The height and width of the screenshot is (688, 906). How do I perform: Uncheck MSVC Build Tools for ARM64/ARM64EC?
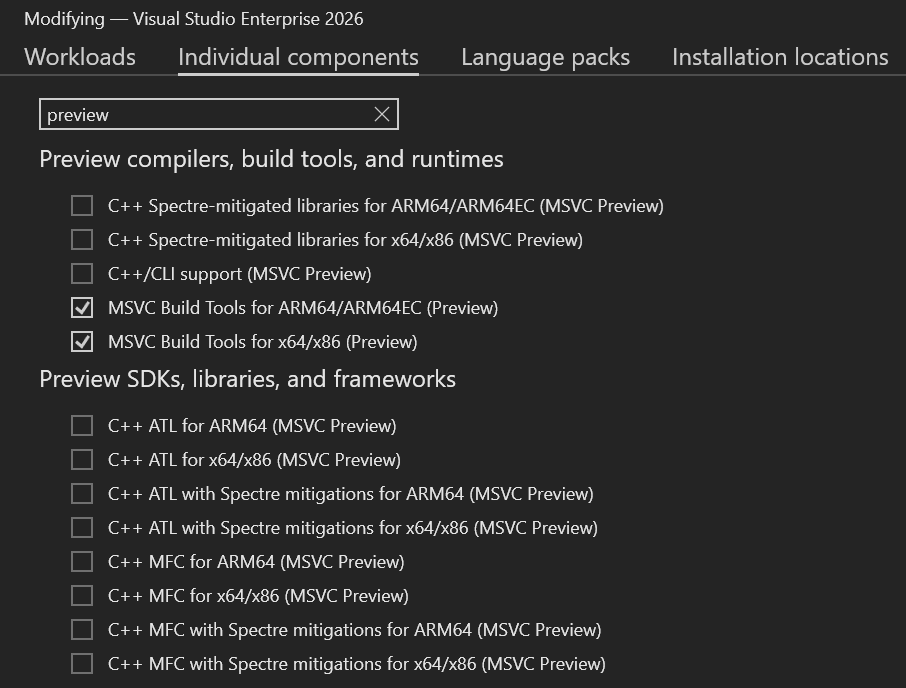(x=81, y=307)
